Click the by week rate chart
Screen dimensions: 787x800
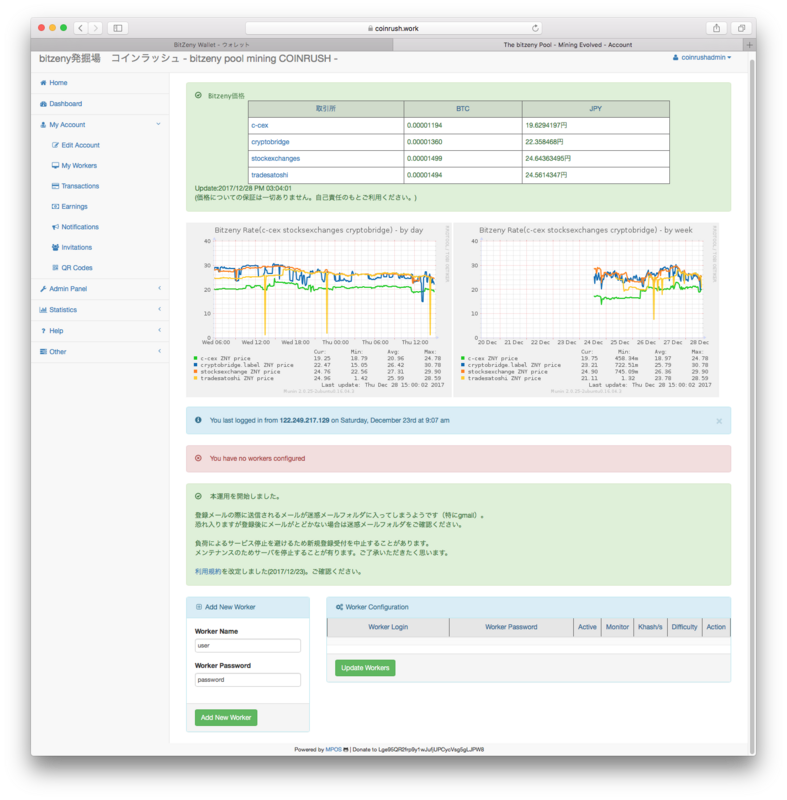pos(586,310)
